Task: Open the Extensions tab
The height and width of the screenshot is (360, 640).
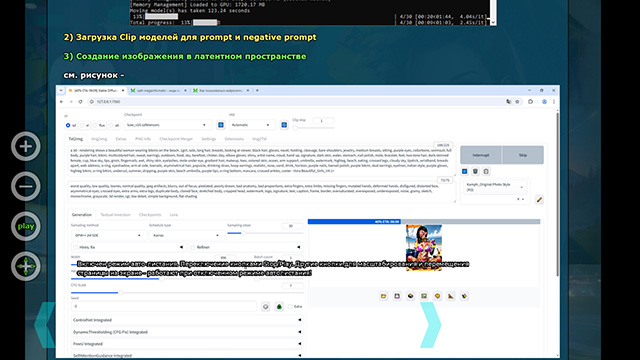Action: click(x=234, y=139)
